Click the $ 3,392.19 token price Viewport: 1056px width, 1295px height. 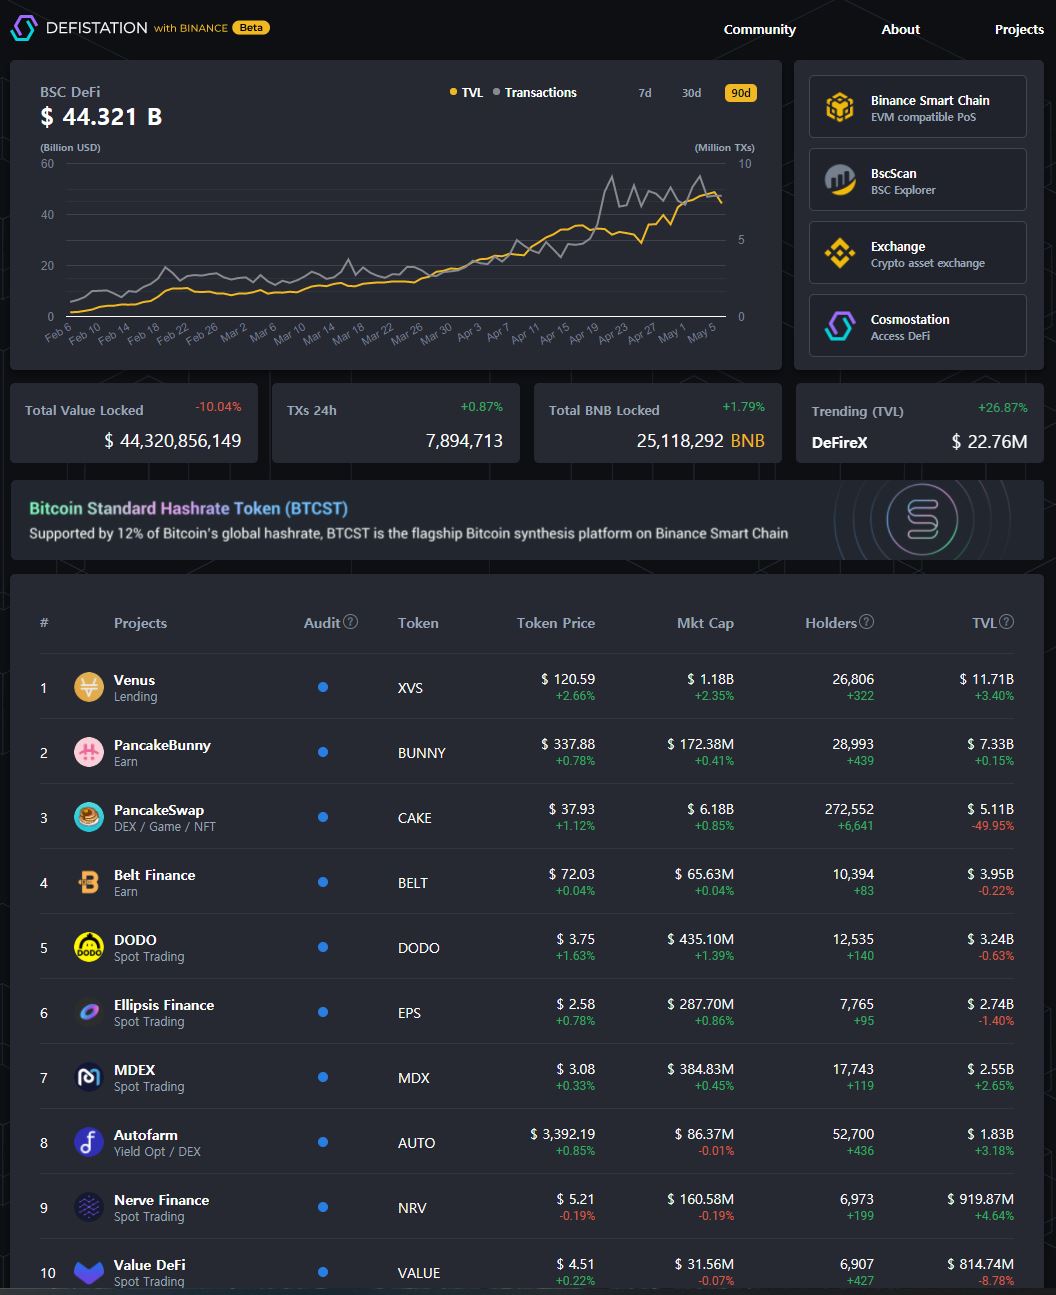pyautogui.click(x=562, y=1134)
